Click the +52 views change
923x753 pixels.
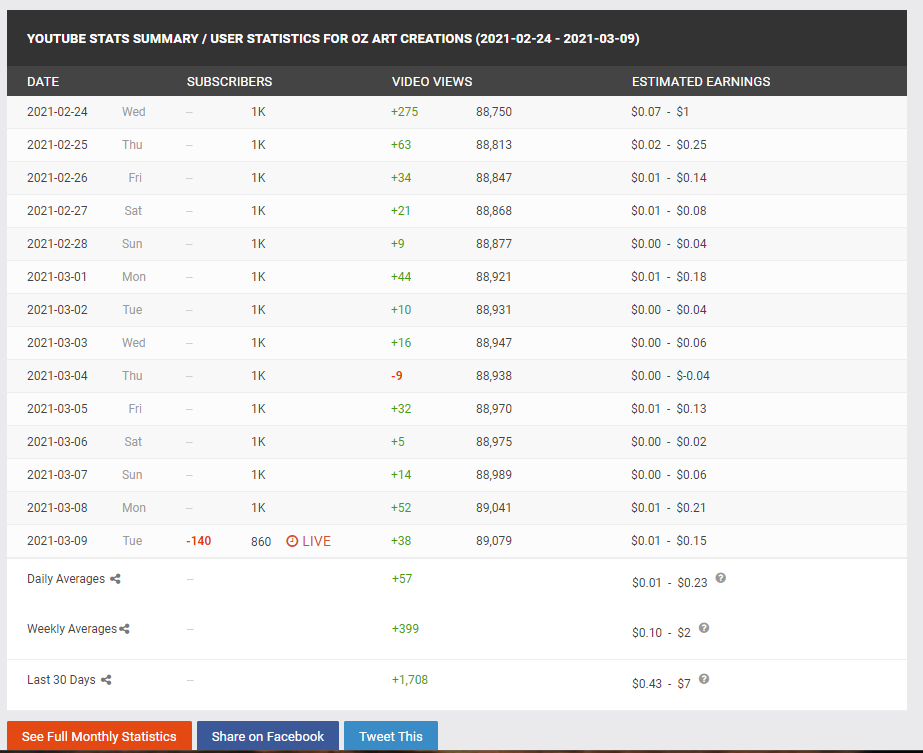pos(401,507)
